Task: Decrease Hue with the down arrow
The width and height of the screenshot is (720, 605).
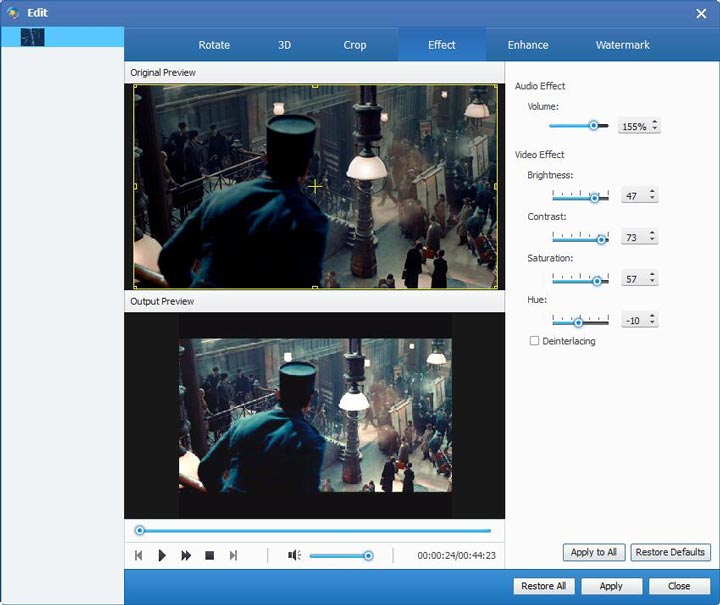Action: [652, 322]
